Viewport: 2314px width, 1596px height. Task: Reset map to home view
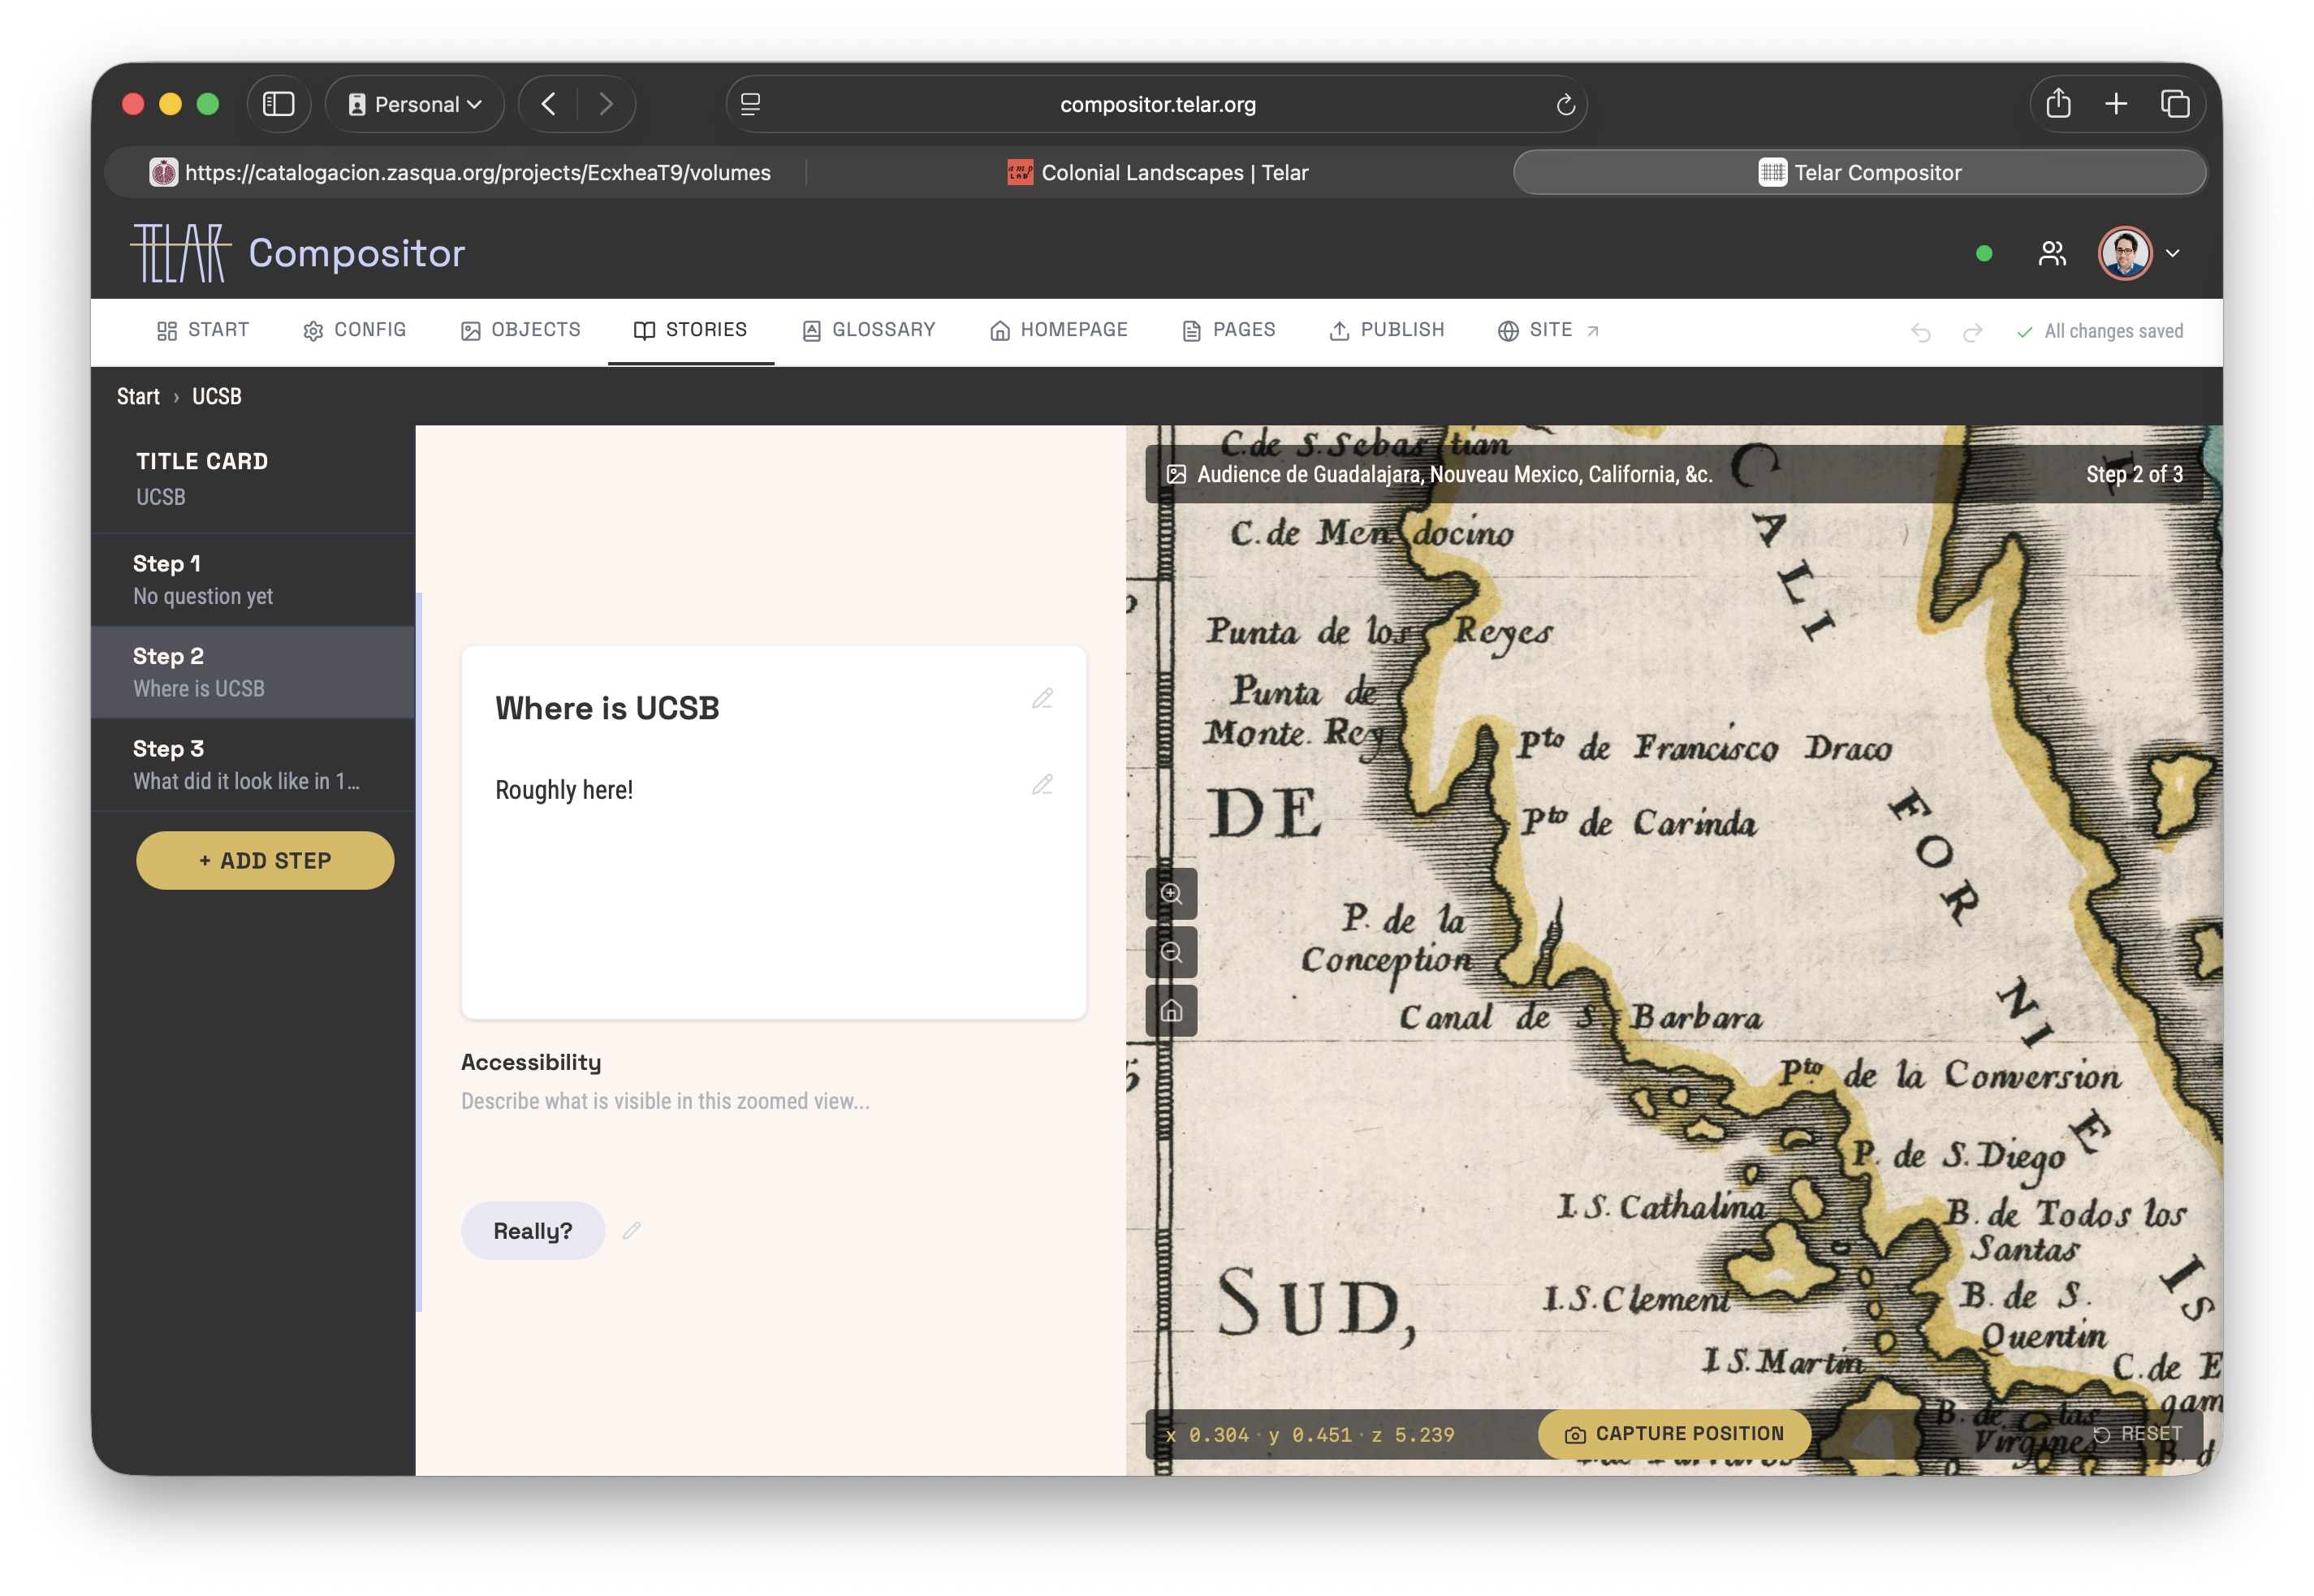click(x=1171, y=1010)
